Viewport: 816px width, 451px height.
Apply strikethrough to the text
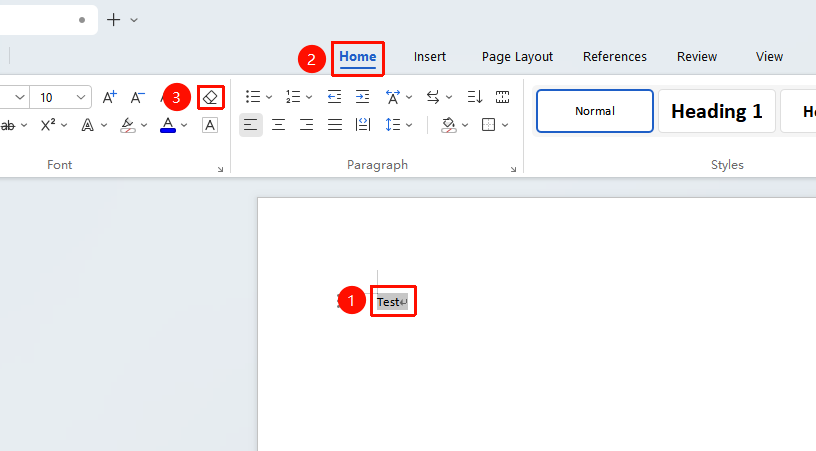(x=7, y=125)
